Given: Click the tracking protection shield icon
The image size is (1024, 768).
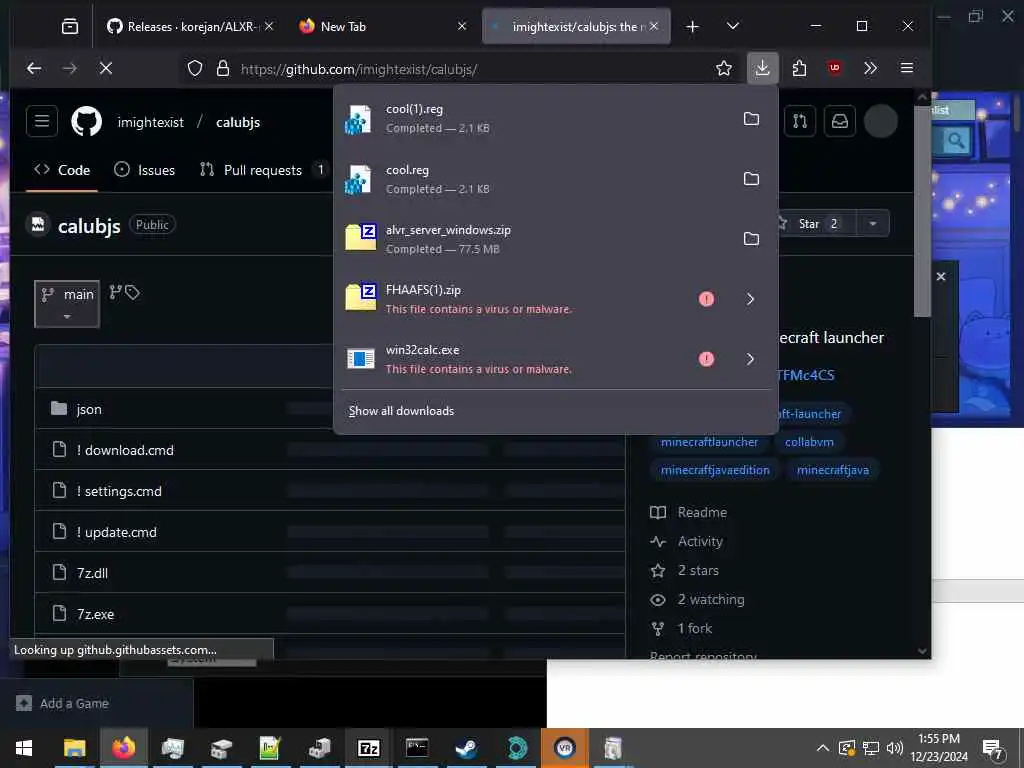Looking at the screenshot, I should (x=195, y=69).
